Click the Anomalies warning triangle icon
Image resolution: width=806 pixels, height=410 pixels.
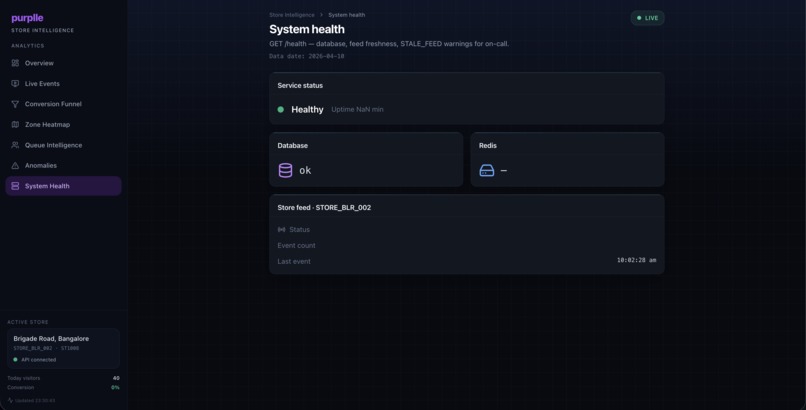[x=15, y=165]
